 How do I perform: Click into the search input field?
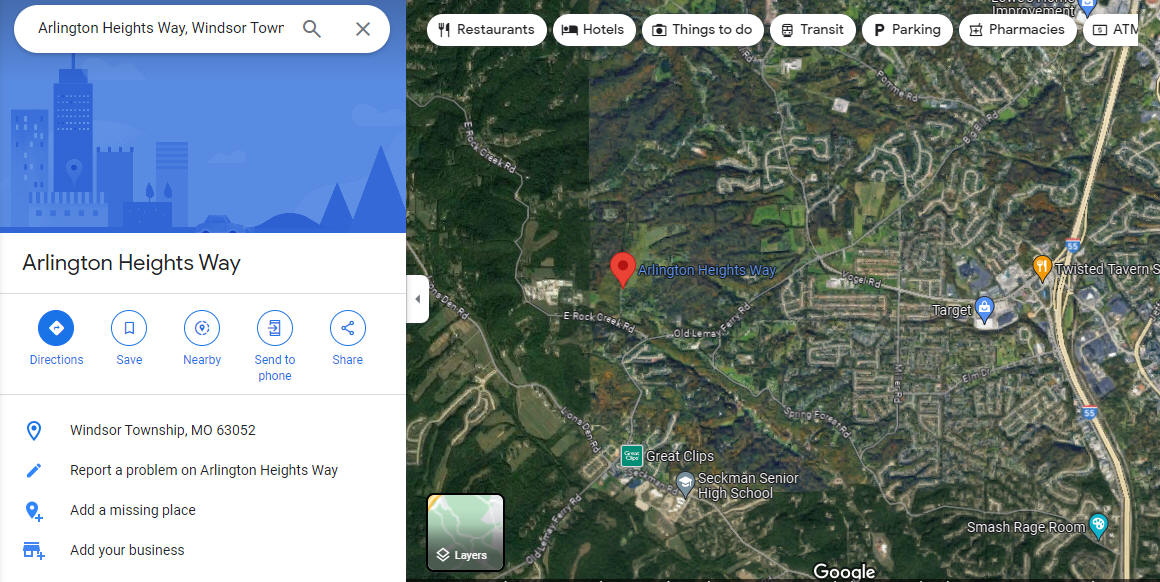coord(161,29)
